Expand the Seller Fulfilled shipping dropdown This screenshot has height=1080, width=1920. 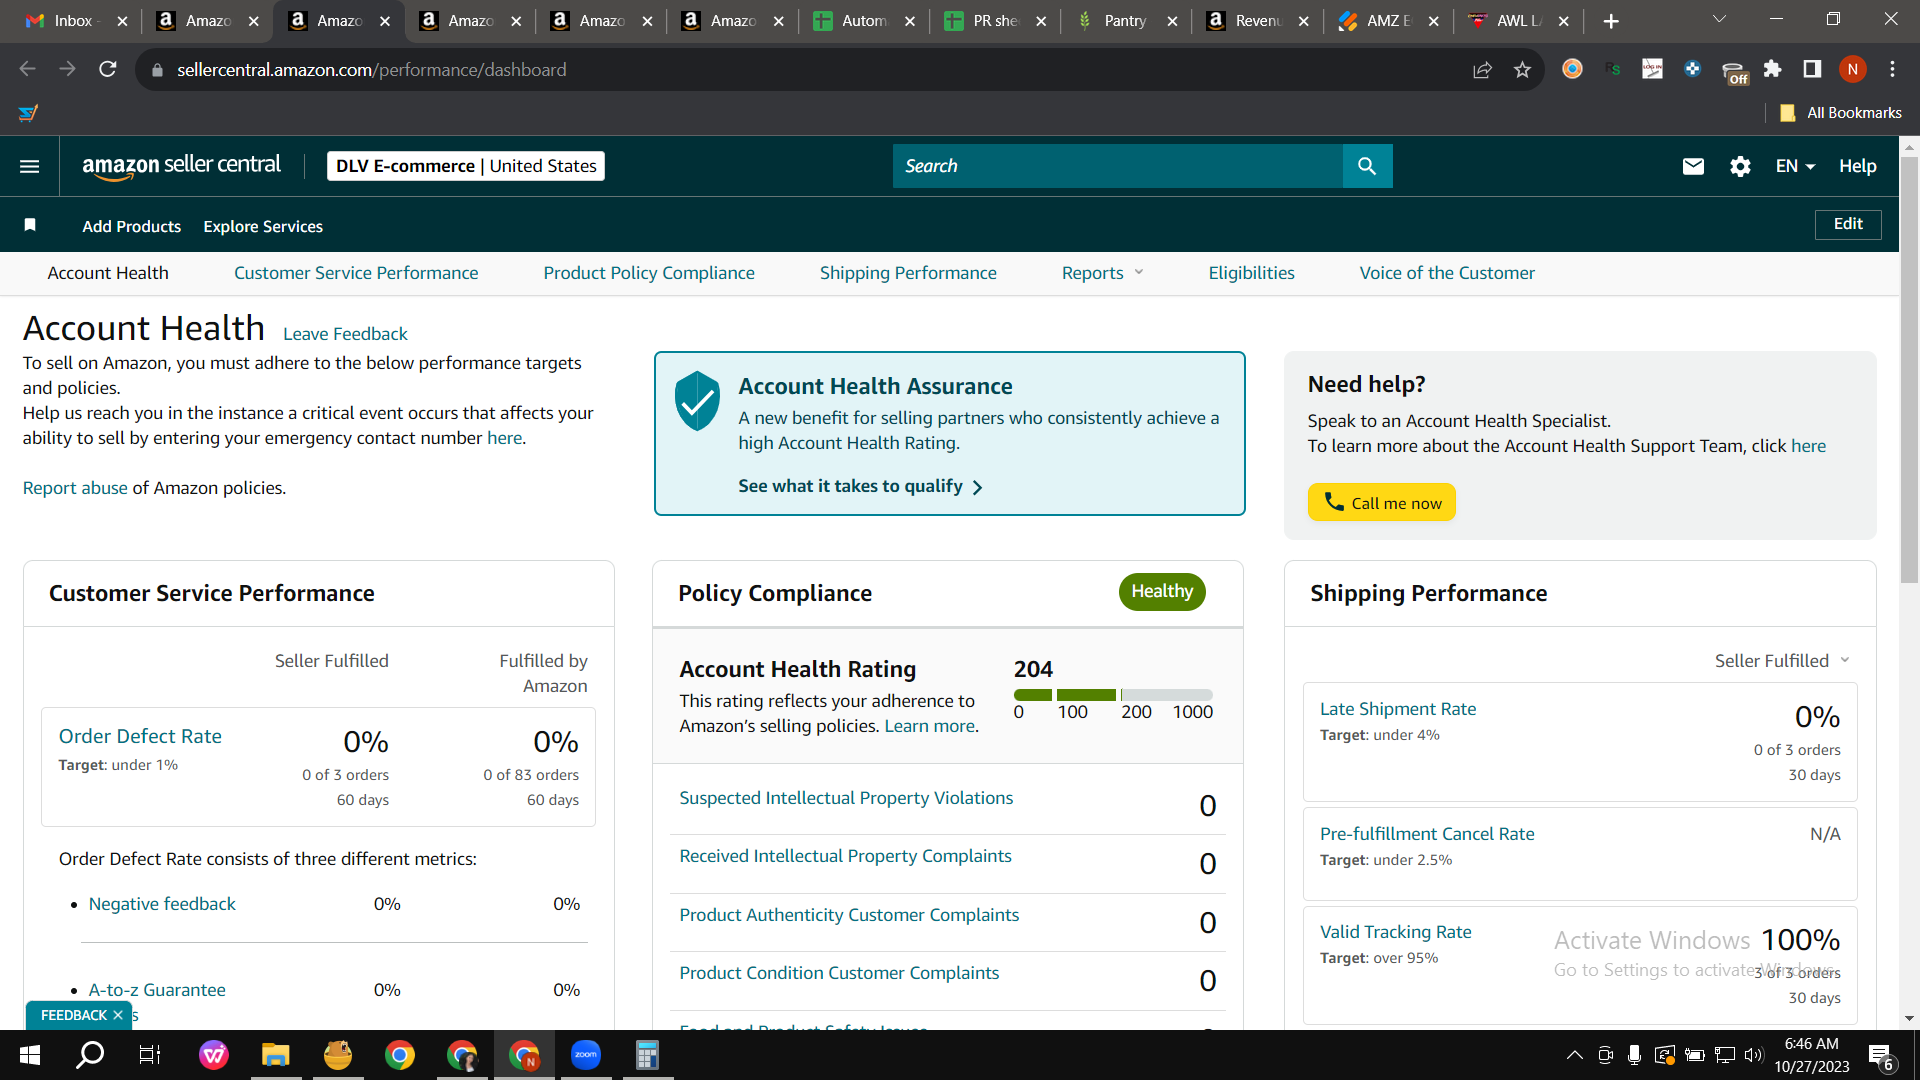tap(1782, 661)
